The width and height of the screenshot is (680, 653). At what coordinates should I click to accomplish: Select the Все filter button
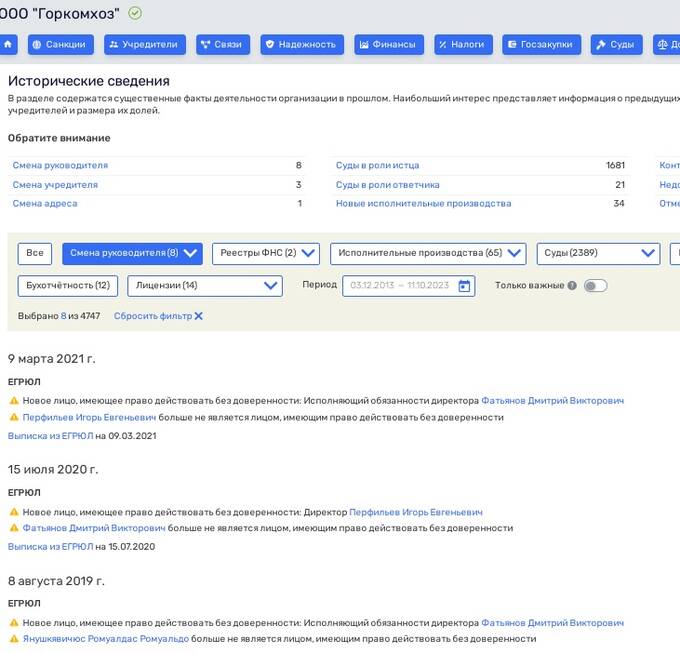pos(35,253)
